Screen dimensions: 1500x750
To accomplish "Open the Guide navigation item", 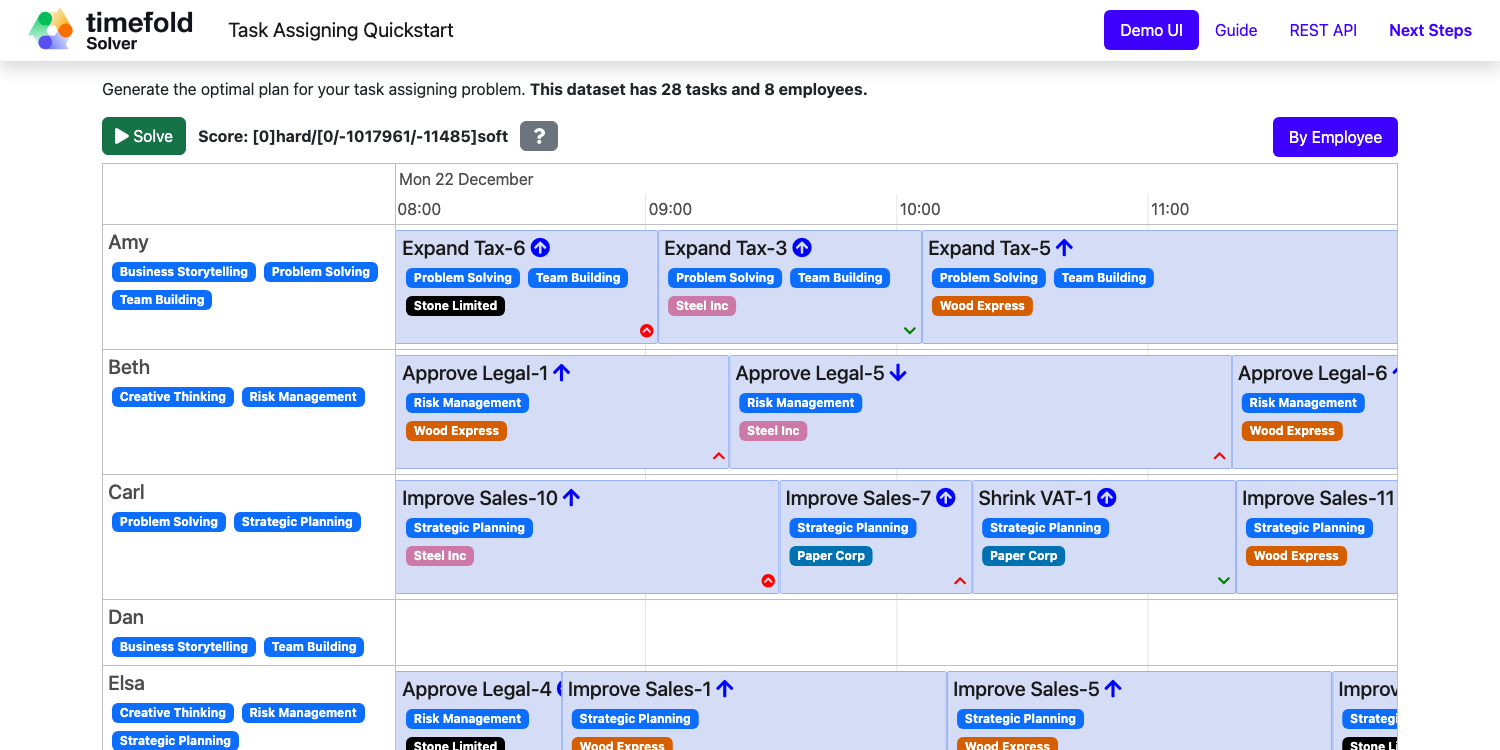I will click(x=1236, y=30).
